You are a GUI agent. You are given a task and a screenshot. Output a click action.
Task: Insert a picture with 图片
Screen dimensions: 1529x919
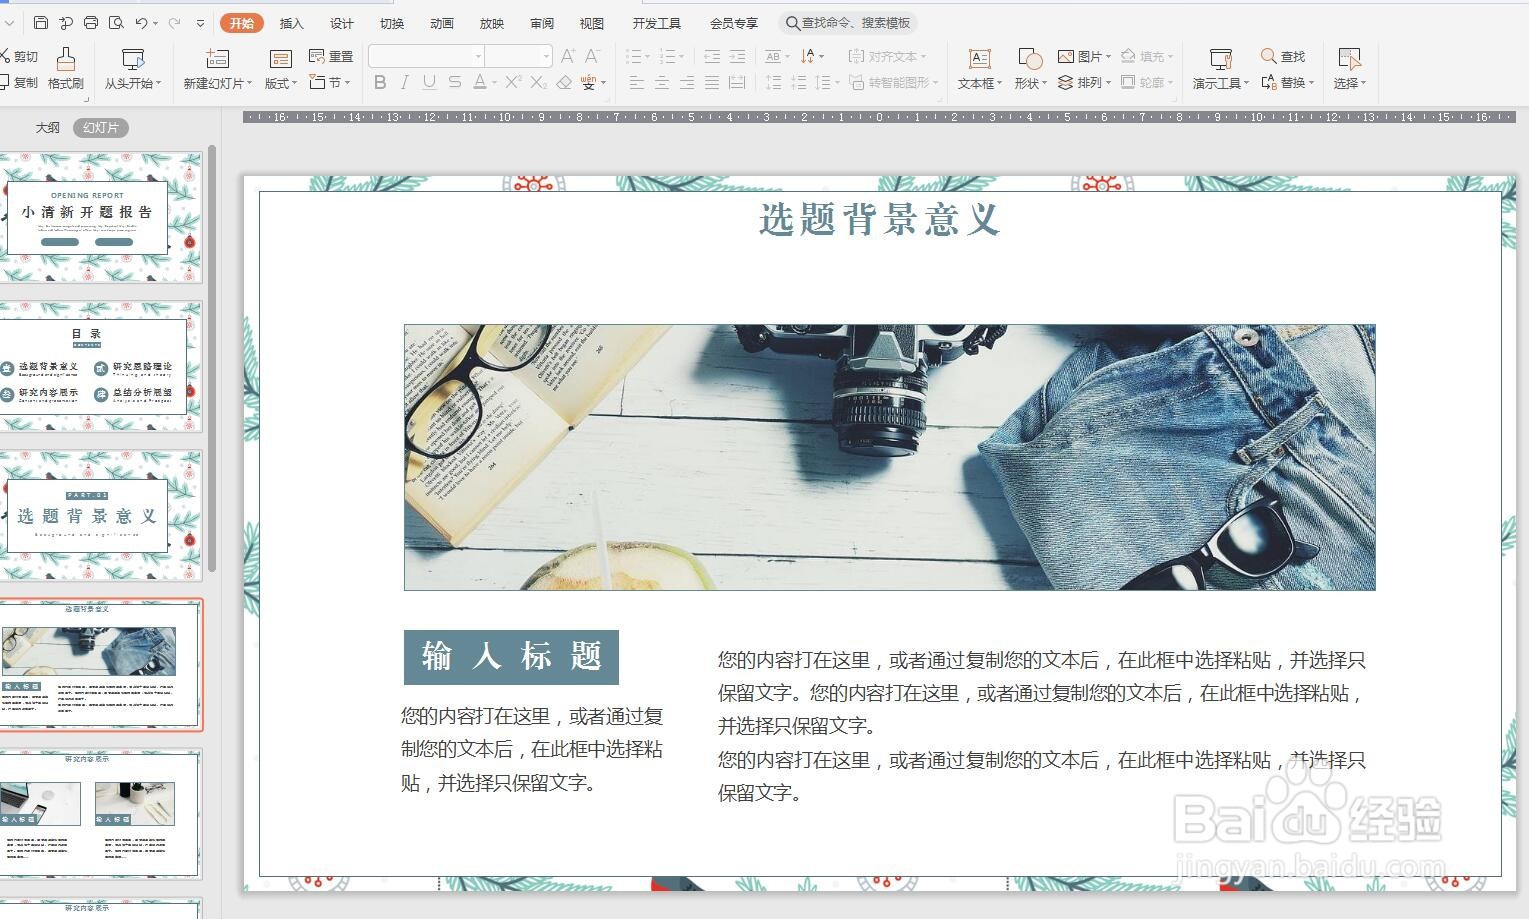[x=1085, y=56]
